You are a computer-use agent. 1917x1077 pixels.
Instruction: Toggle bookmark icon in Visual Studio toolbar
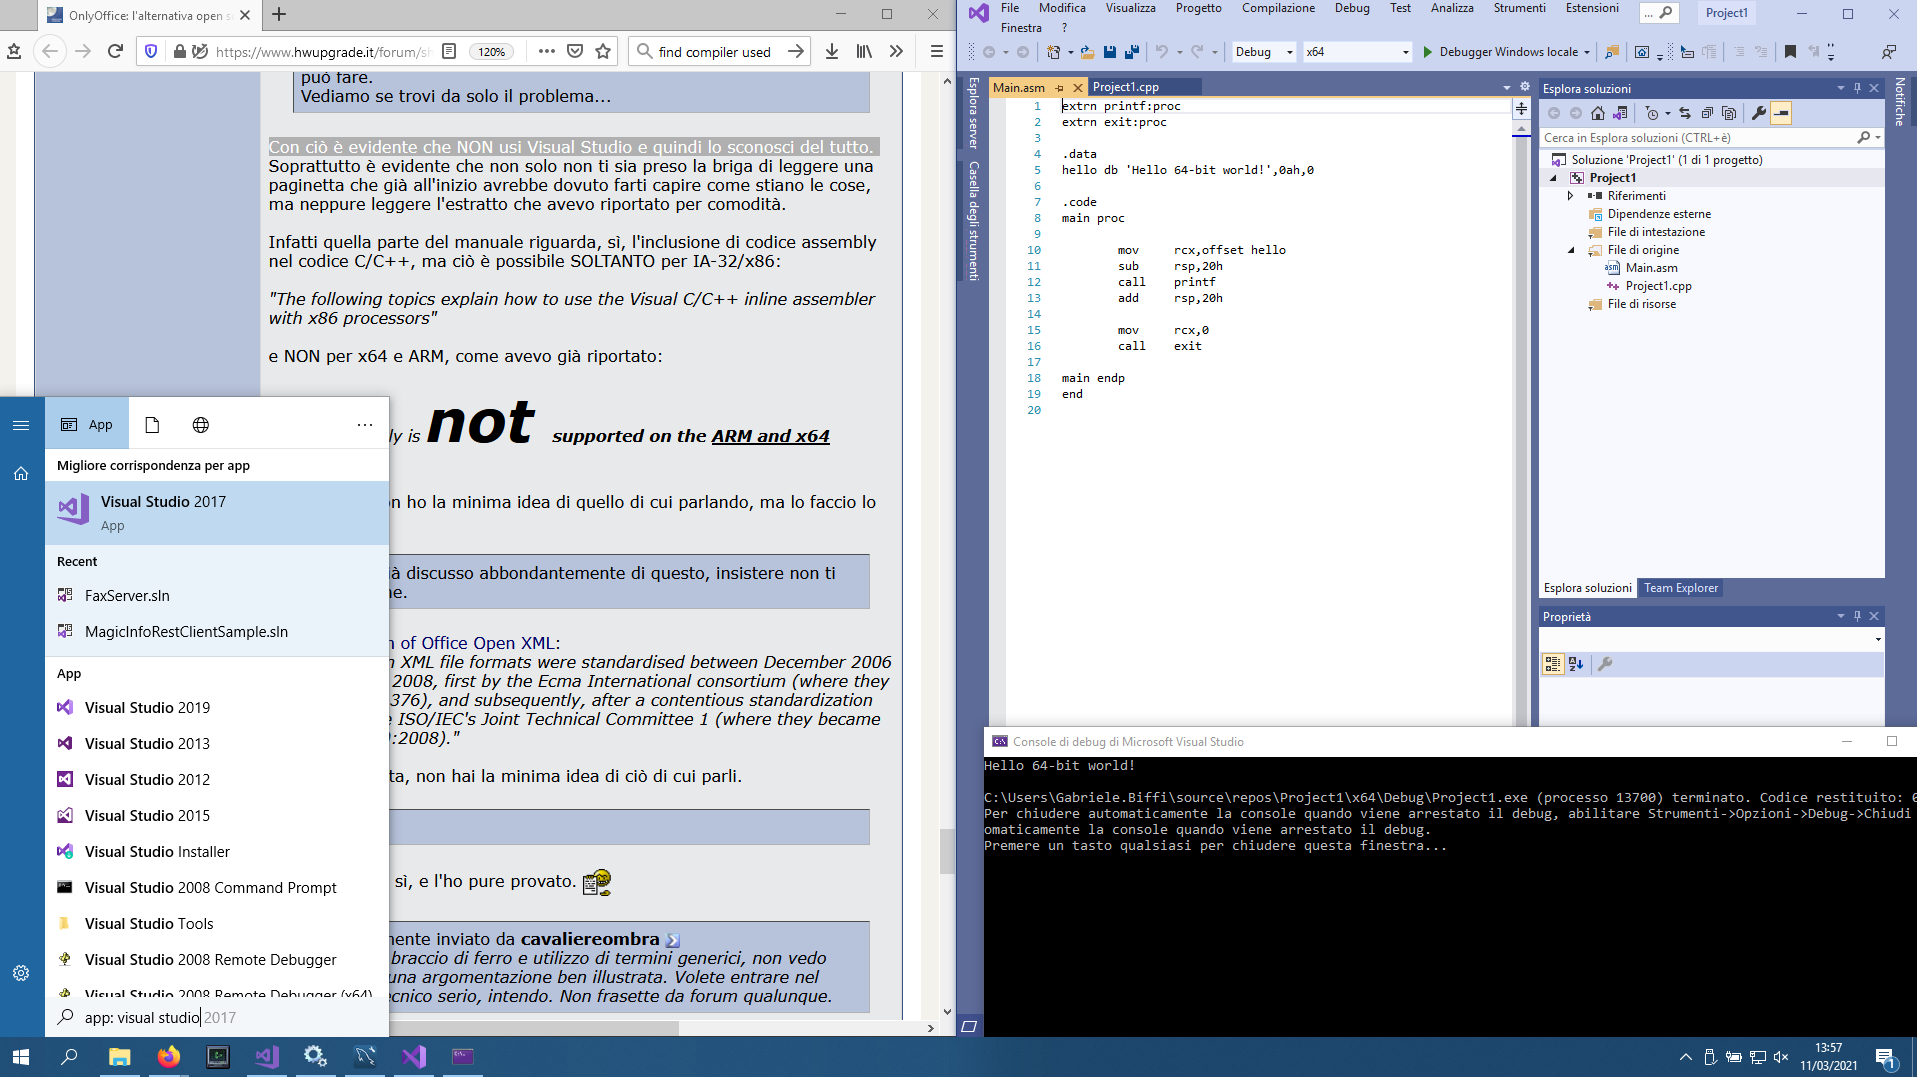1790,52
